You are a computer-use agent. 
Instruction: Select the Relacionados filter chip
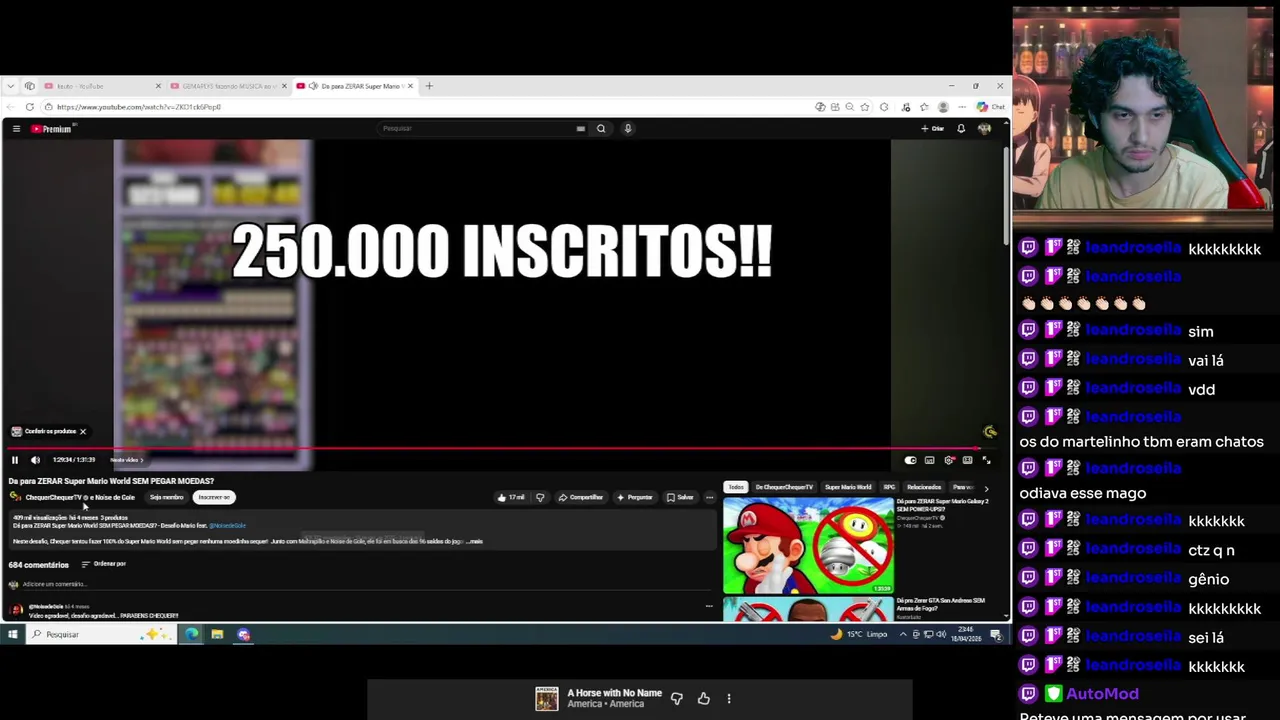[924, 487]
